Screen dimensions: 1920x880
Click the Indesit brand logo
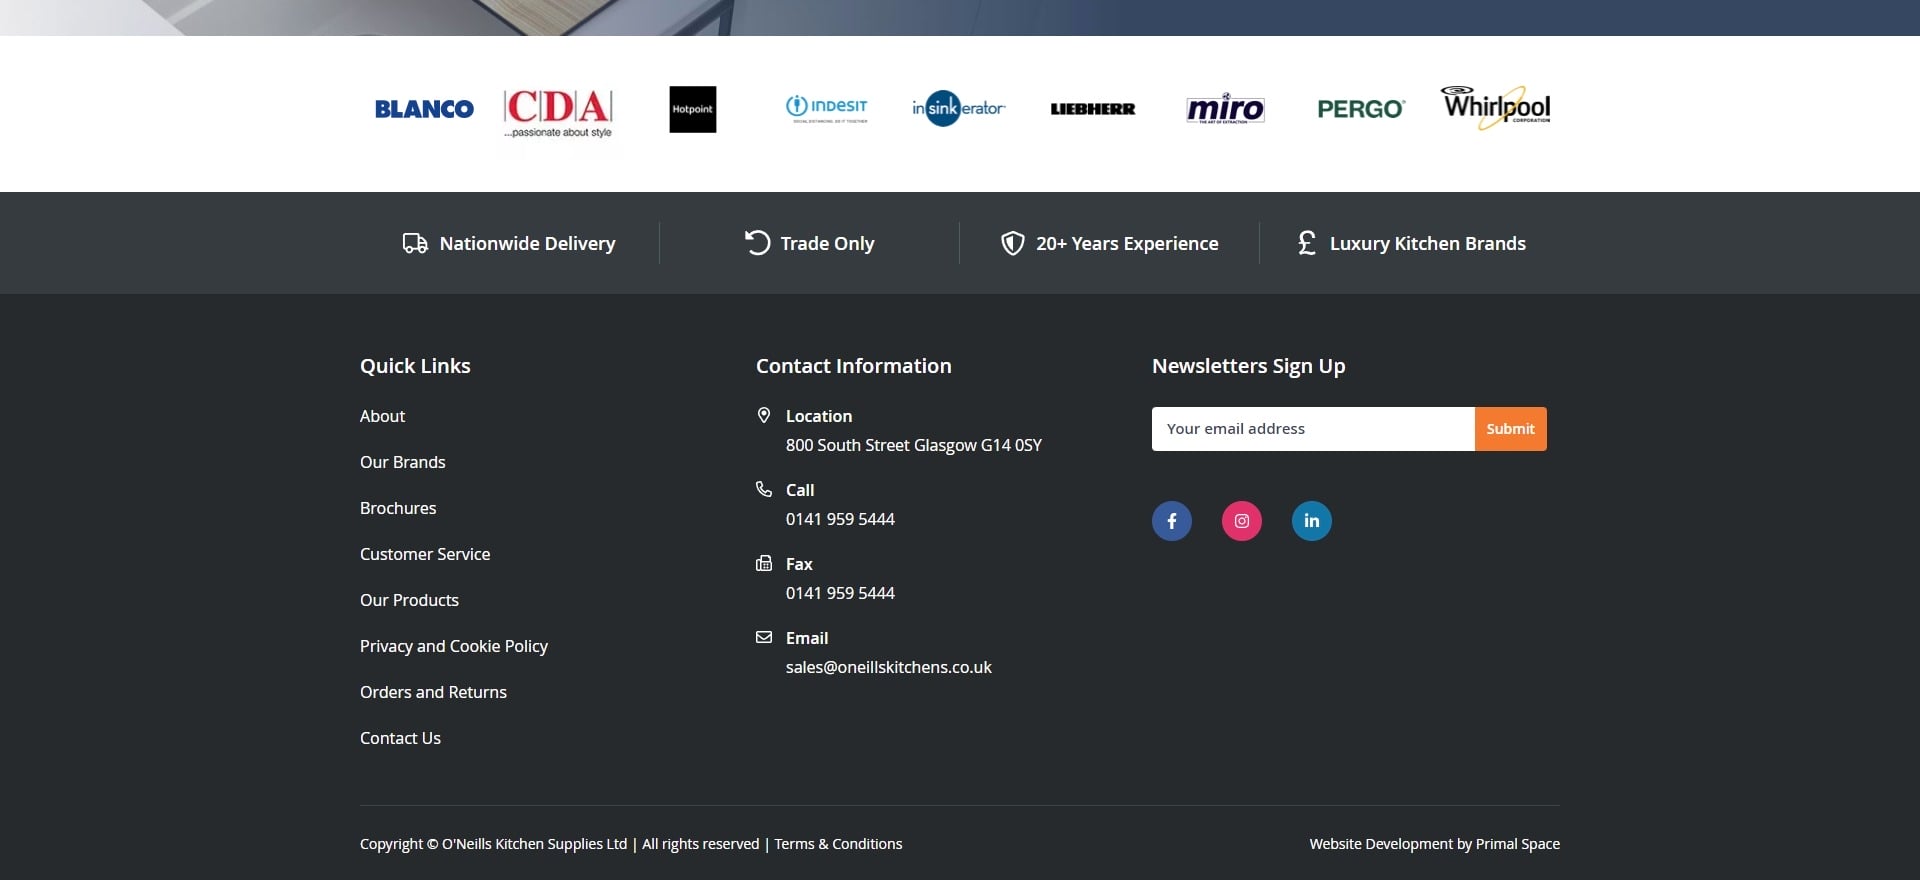point(827,108)
